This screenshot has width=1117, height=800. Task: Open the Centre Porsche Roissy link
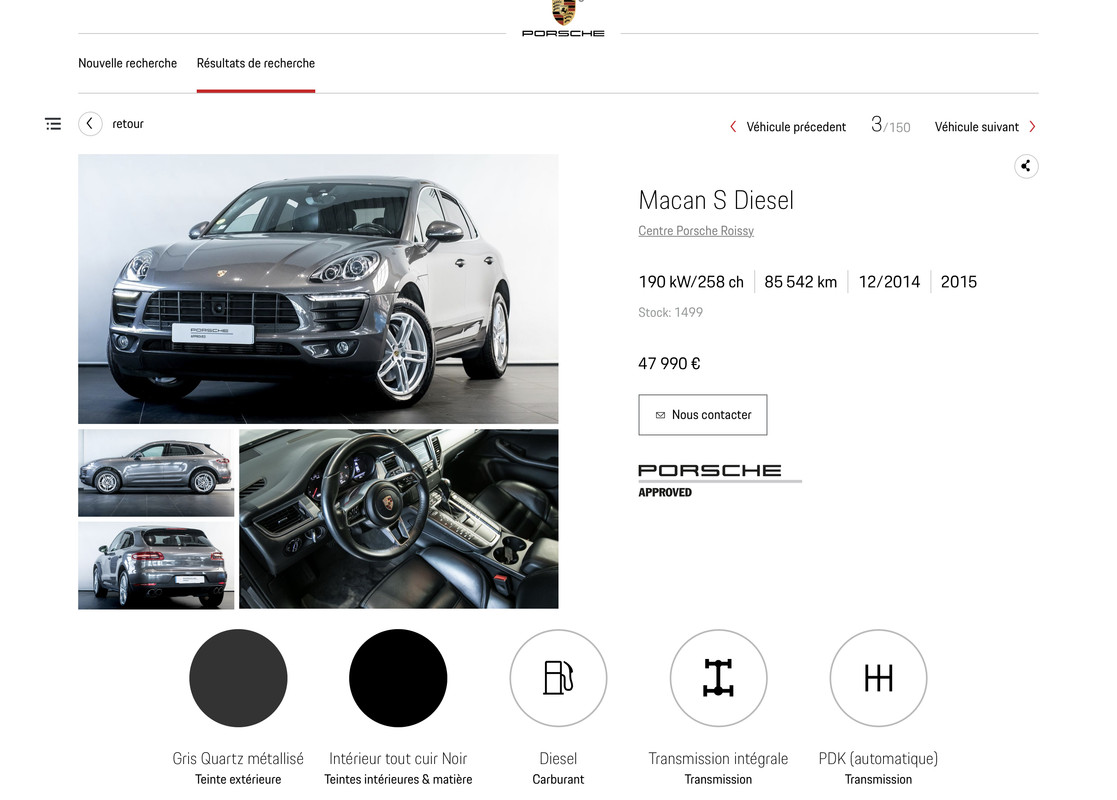coord(696,231)
